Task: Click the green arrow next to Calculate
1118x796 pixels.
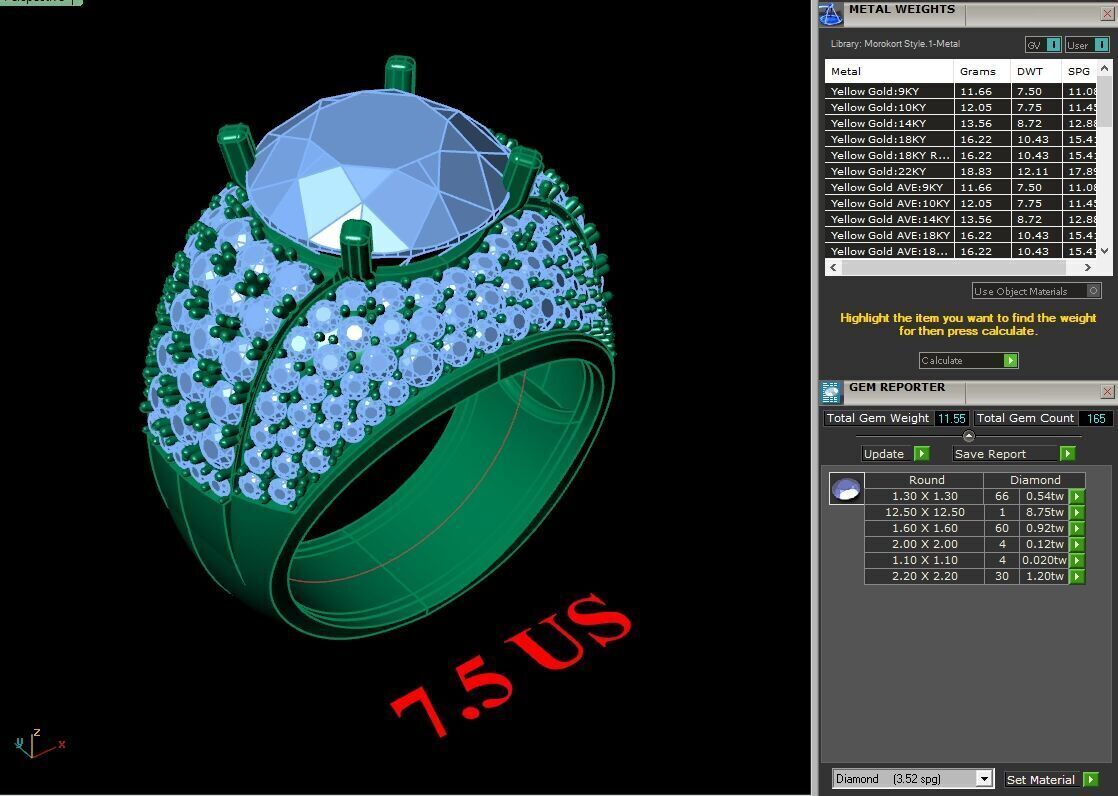Action: pos(1010,360)
